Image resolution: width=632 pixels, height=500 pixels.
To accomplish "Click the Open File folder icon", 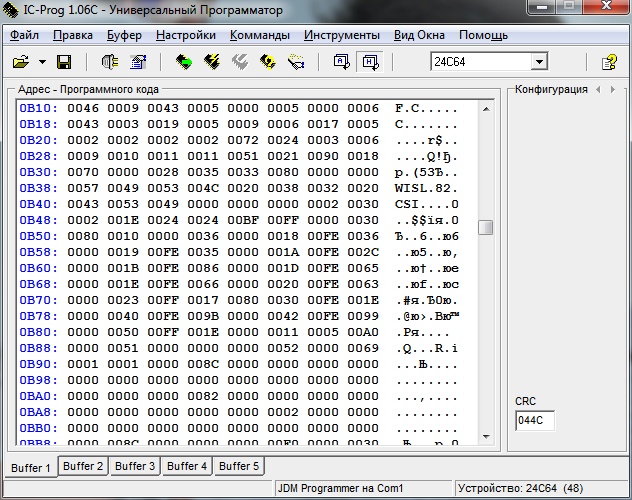I will [x=20, y=62].
